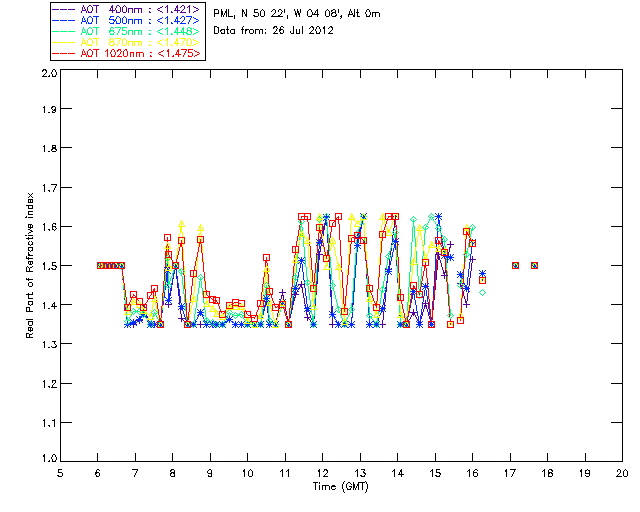Click the 16 tick label on time axis
This screenshot has height=512, width=640.
472,473
